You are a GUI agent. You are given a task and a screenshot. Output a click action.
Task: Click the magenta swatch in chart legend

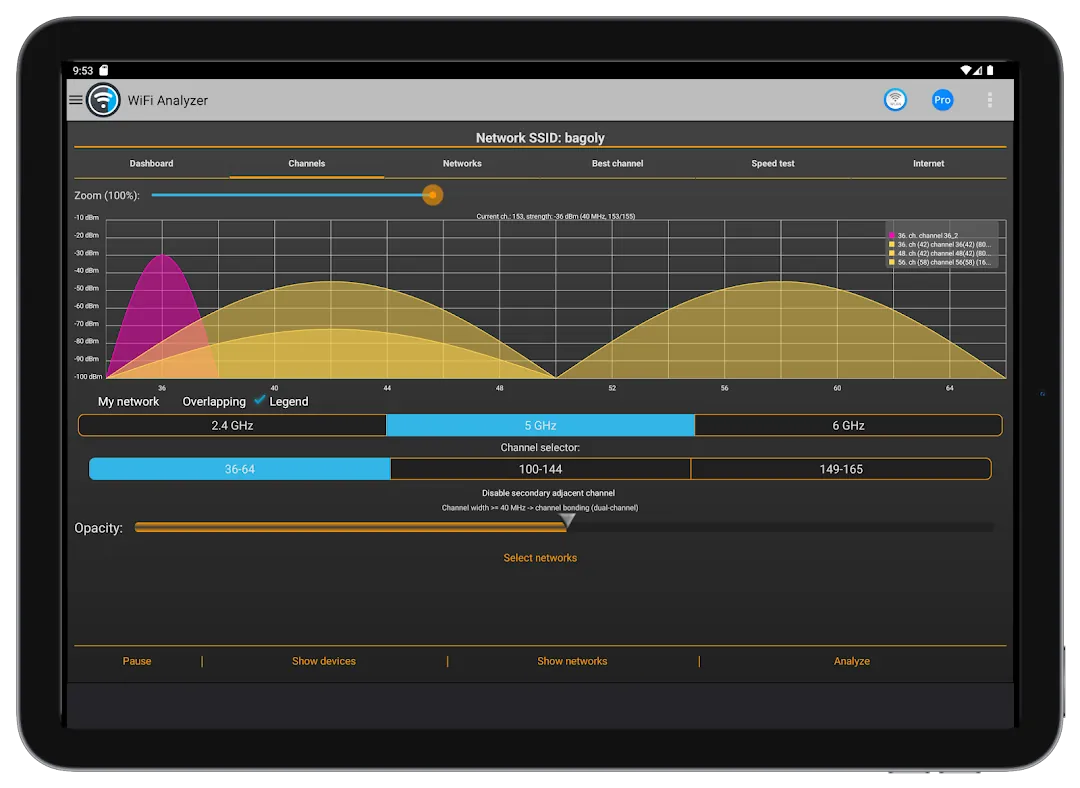(x=892, y=236)
